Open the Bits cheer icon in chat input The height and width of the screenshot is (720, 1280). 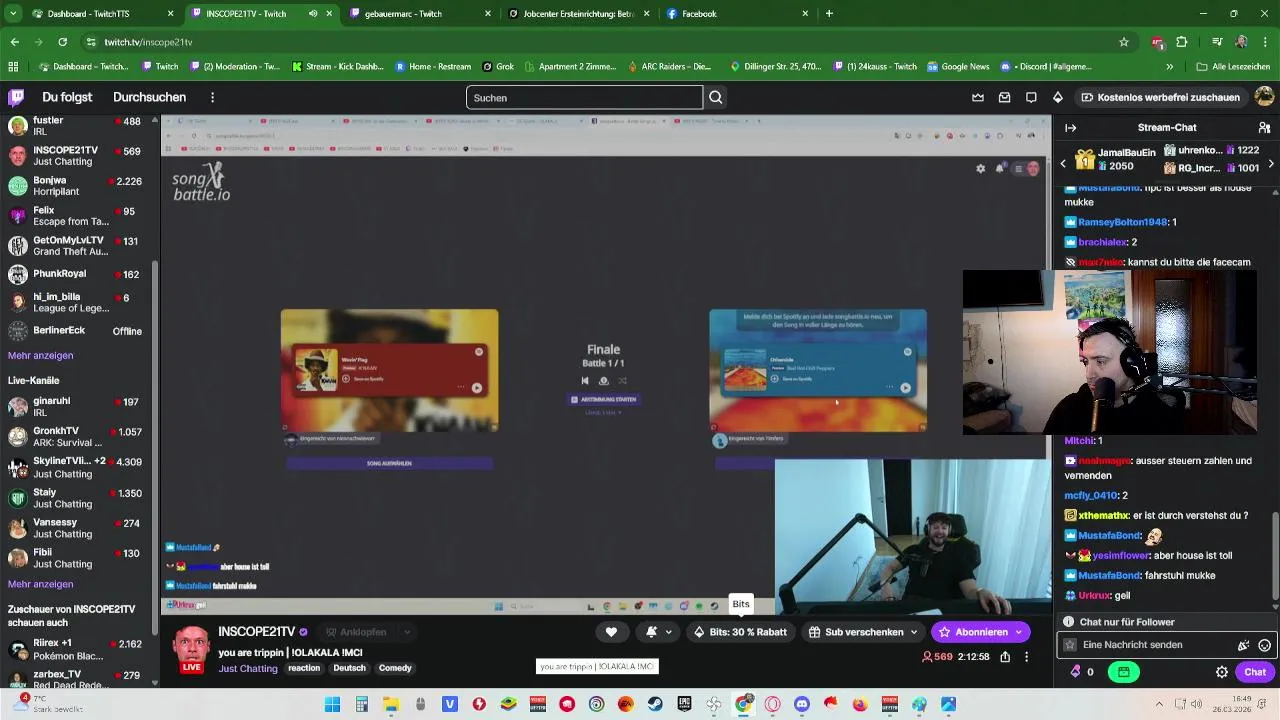pos(1243,645)
